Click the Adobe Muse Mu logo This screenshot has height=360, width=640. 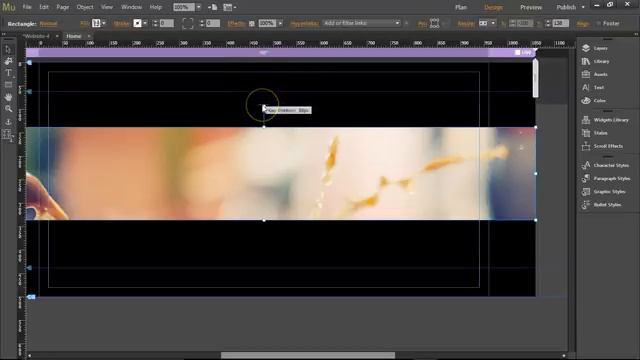point(9,7)
